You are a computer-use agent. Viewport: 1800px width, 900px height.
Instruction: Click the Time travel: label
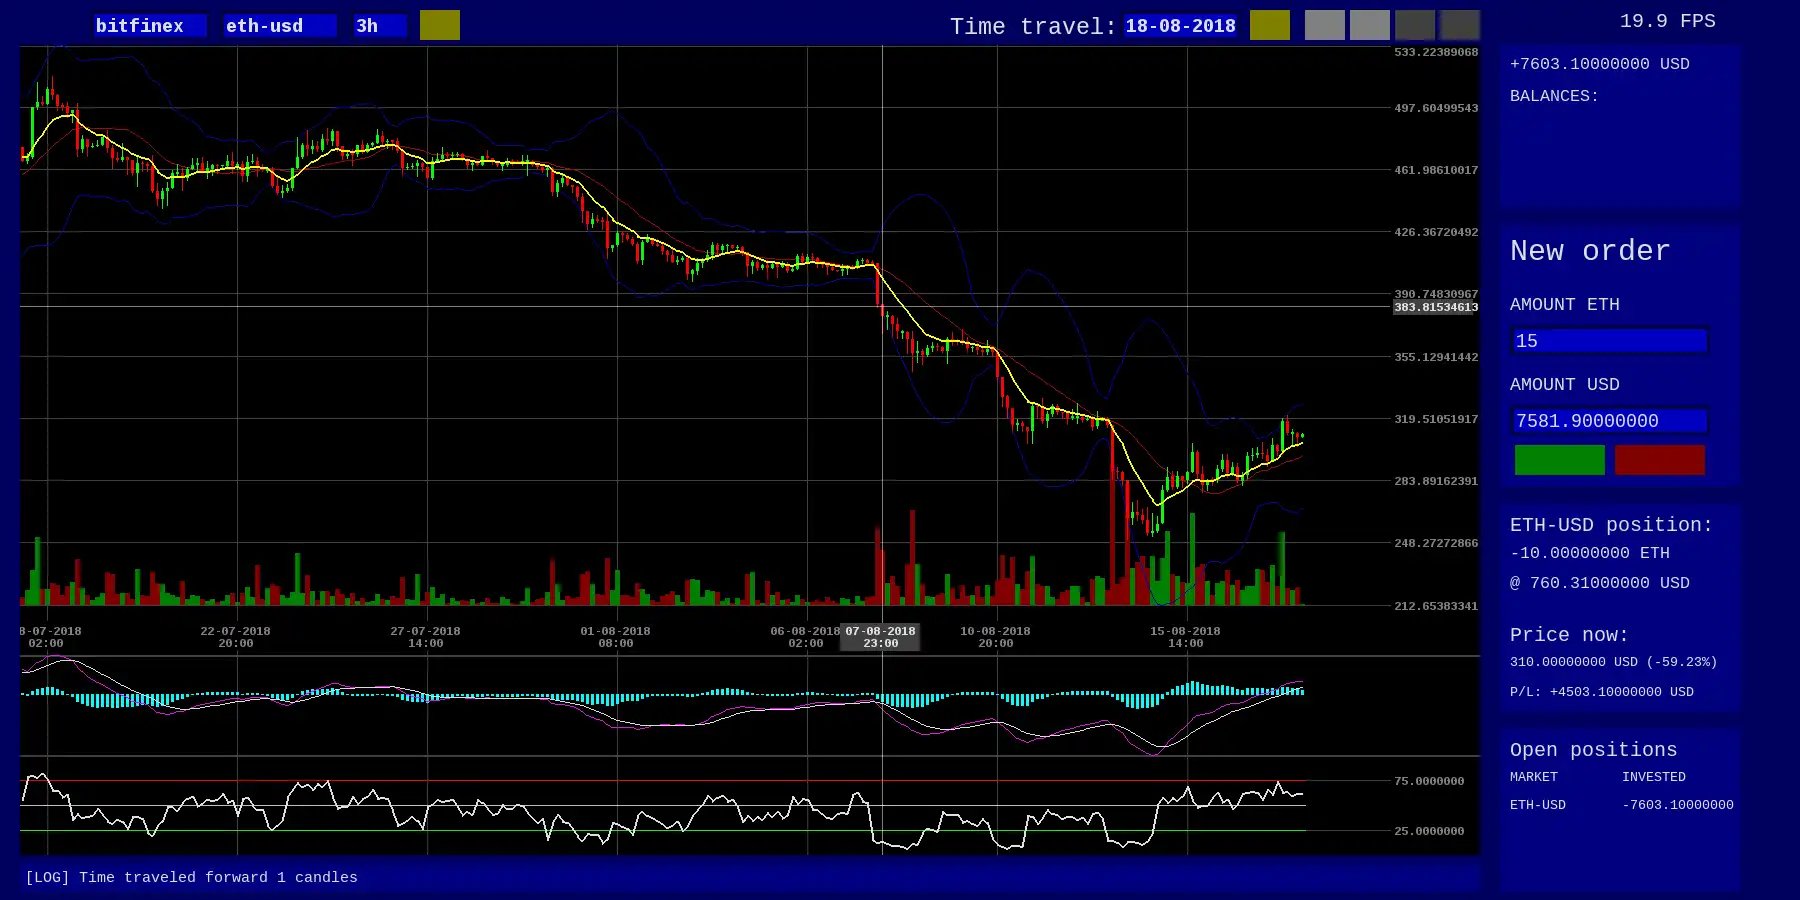(1033, 27)
